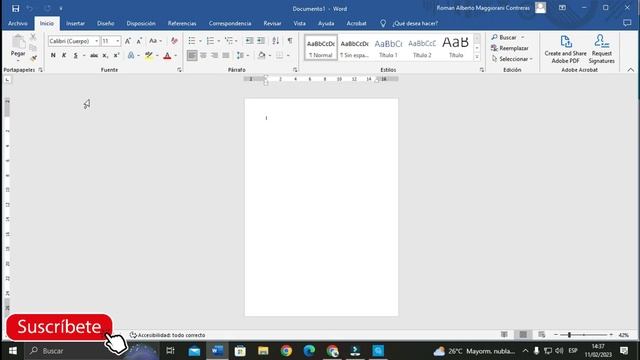Switch to the Insertar tab
Screen dimensions: 640x360
(x=76, y=24)
